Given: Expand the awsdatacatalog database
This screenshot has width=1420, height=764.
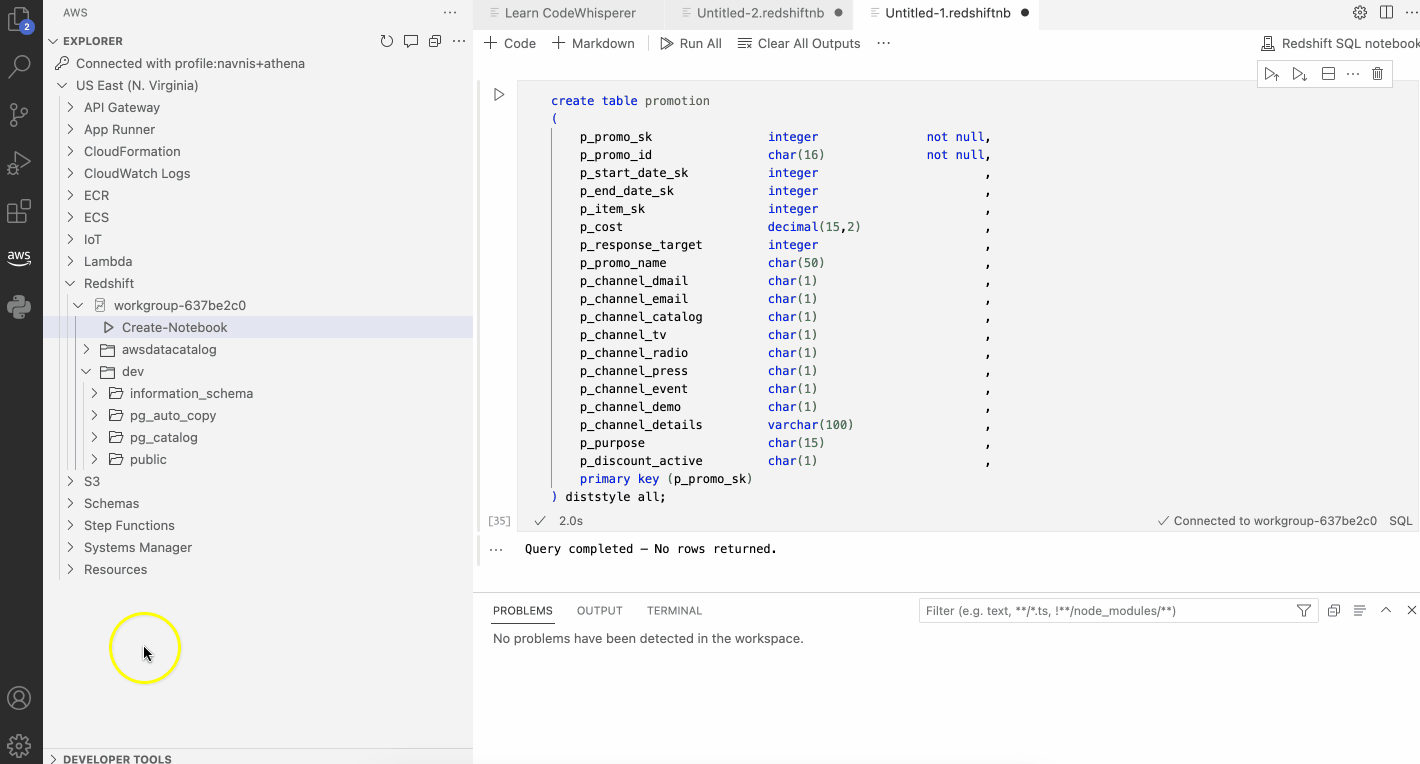Looking at the screenshot, I should (86, 349).
